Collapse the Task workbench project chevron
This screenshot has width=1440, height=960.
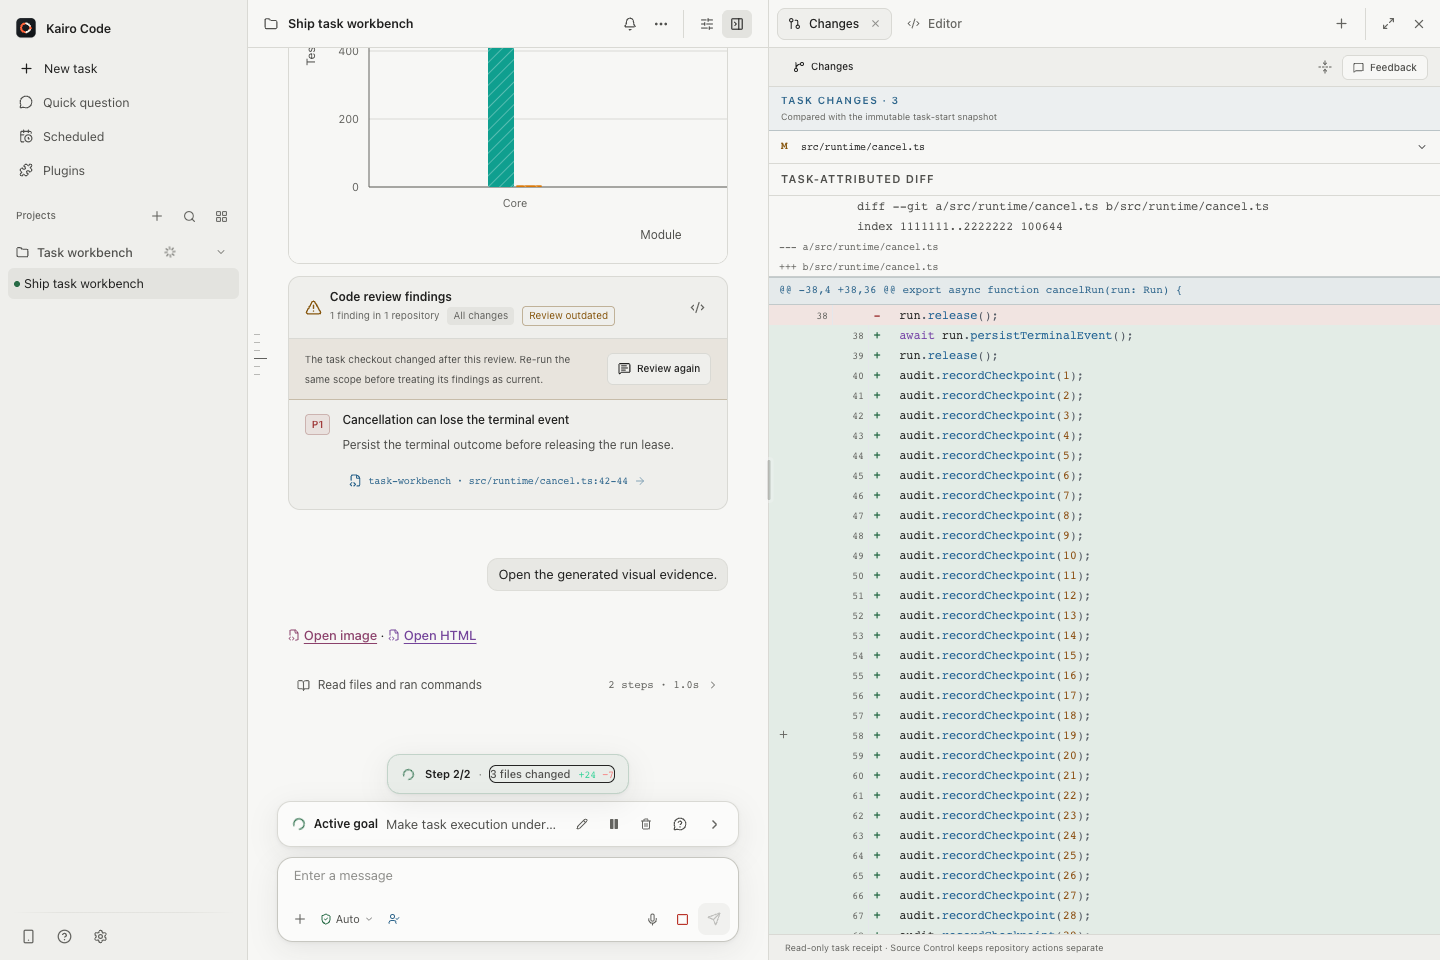221,252
